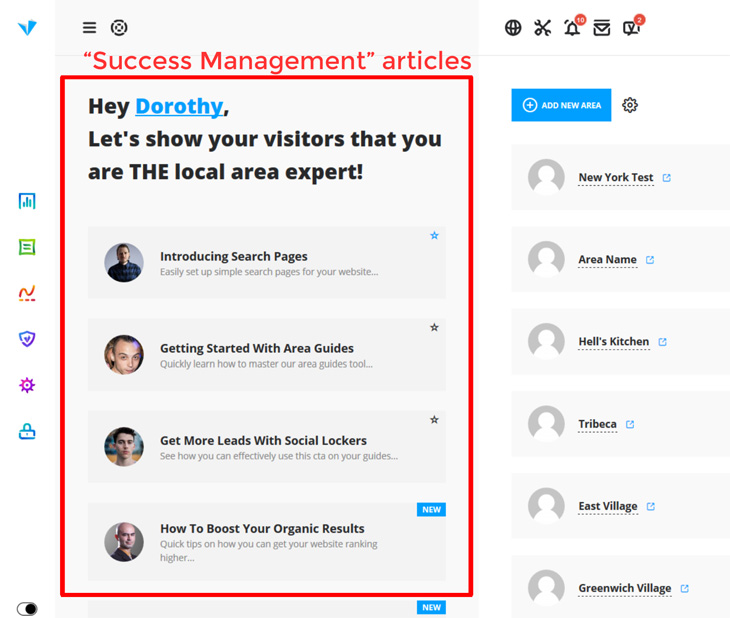Screen dimensions: 730x618
Task: Open the New York Test area
Action: click(615, 177)
